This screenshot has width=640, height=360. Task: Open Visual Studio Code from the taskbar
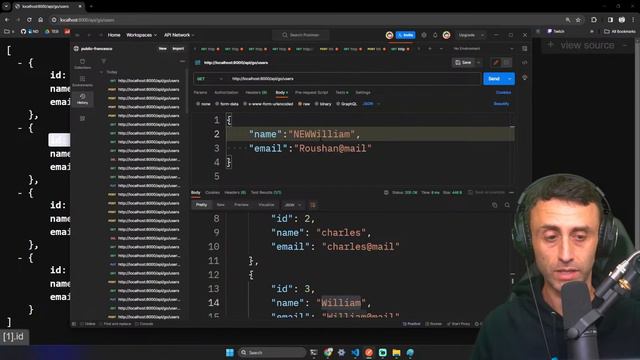pyautogui.click(x=355, y=352)
